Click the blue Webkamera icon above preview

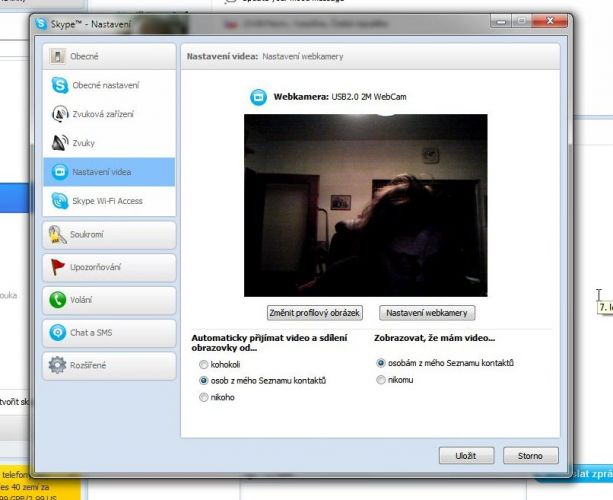pos(258,97)
